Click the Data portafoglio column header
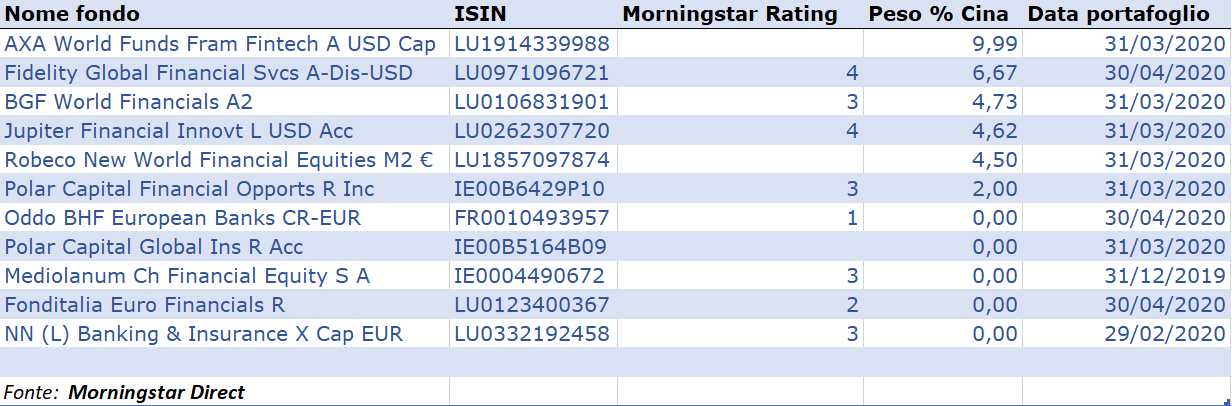Viewport: 1232px width, 406px height. [x=1125, y=14]
